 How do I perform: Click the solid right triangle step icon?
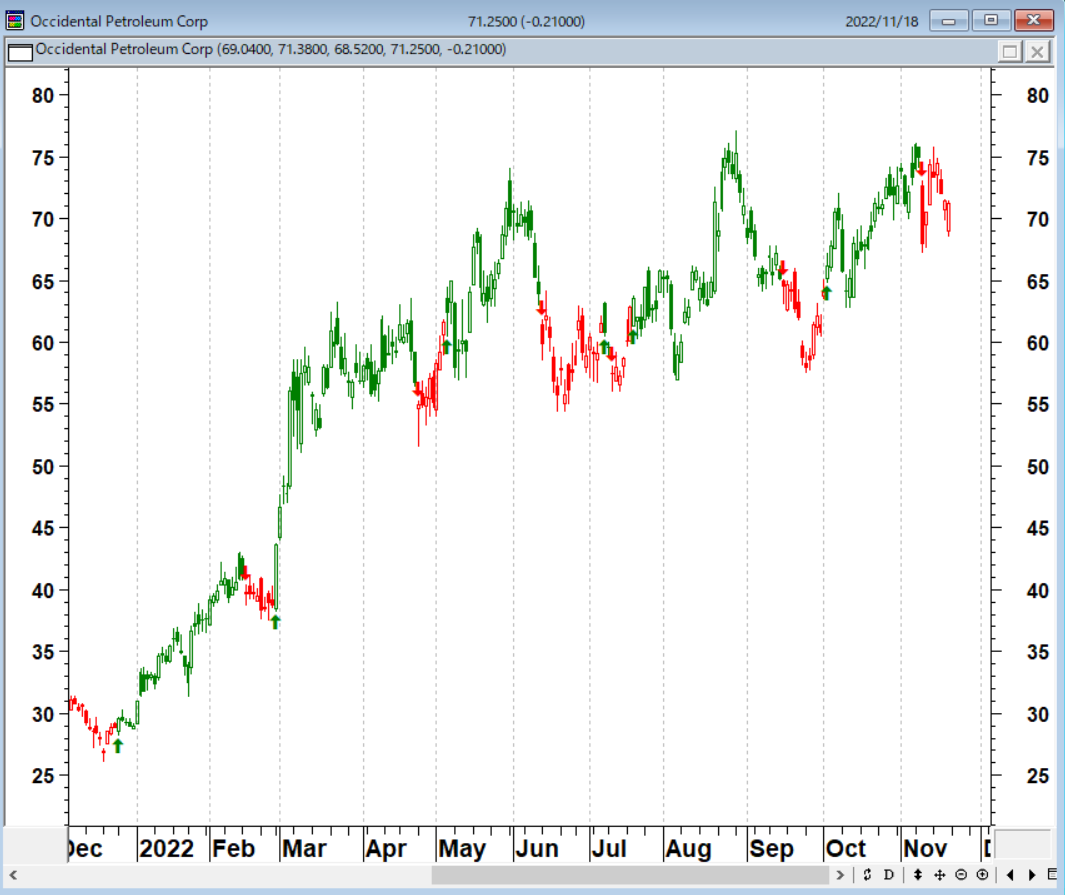click(x=1032, y=875)
